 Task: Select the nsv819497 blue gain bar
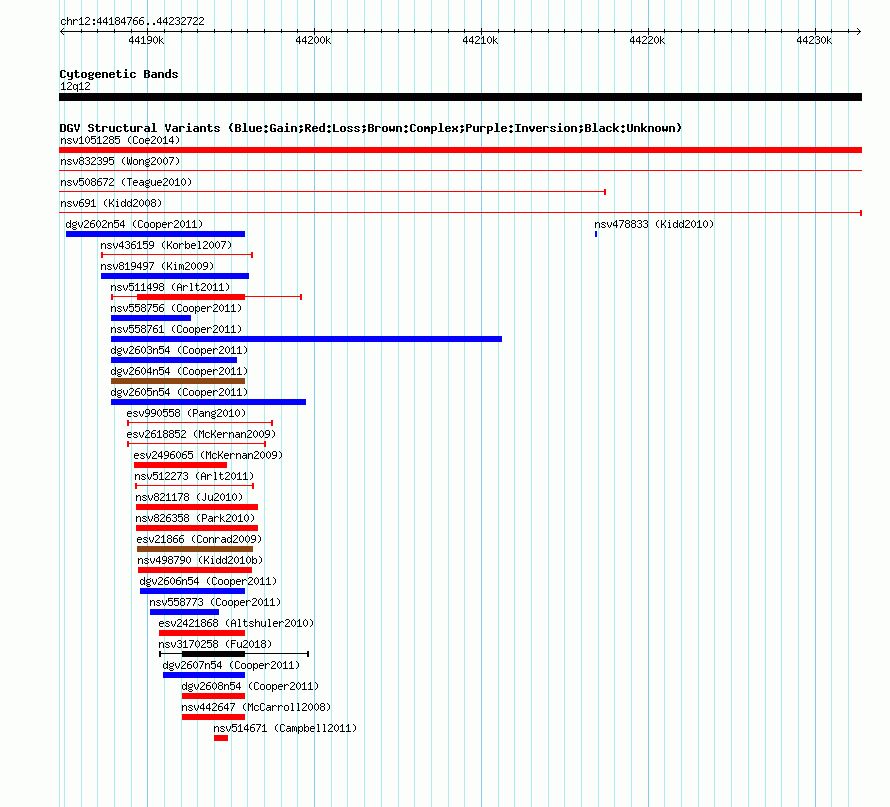coord(175,276)
